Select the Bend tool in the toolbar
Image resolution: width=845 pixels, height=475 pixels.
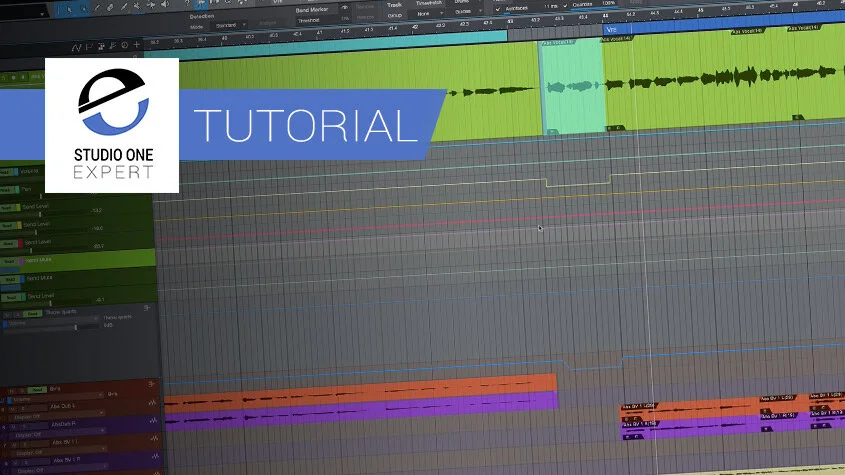tap(151, 5)
